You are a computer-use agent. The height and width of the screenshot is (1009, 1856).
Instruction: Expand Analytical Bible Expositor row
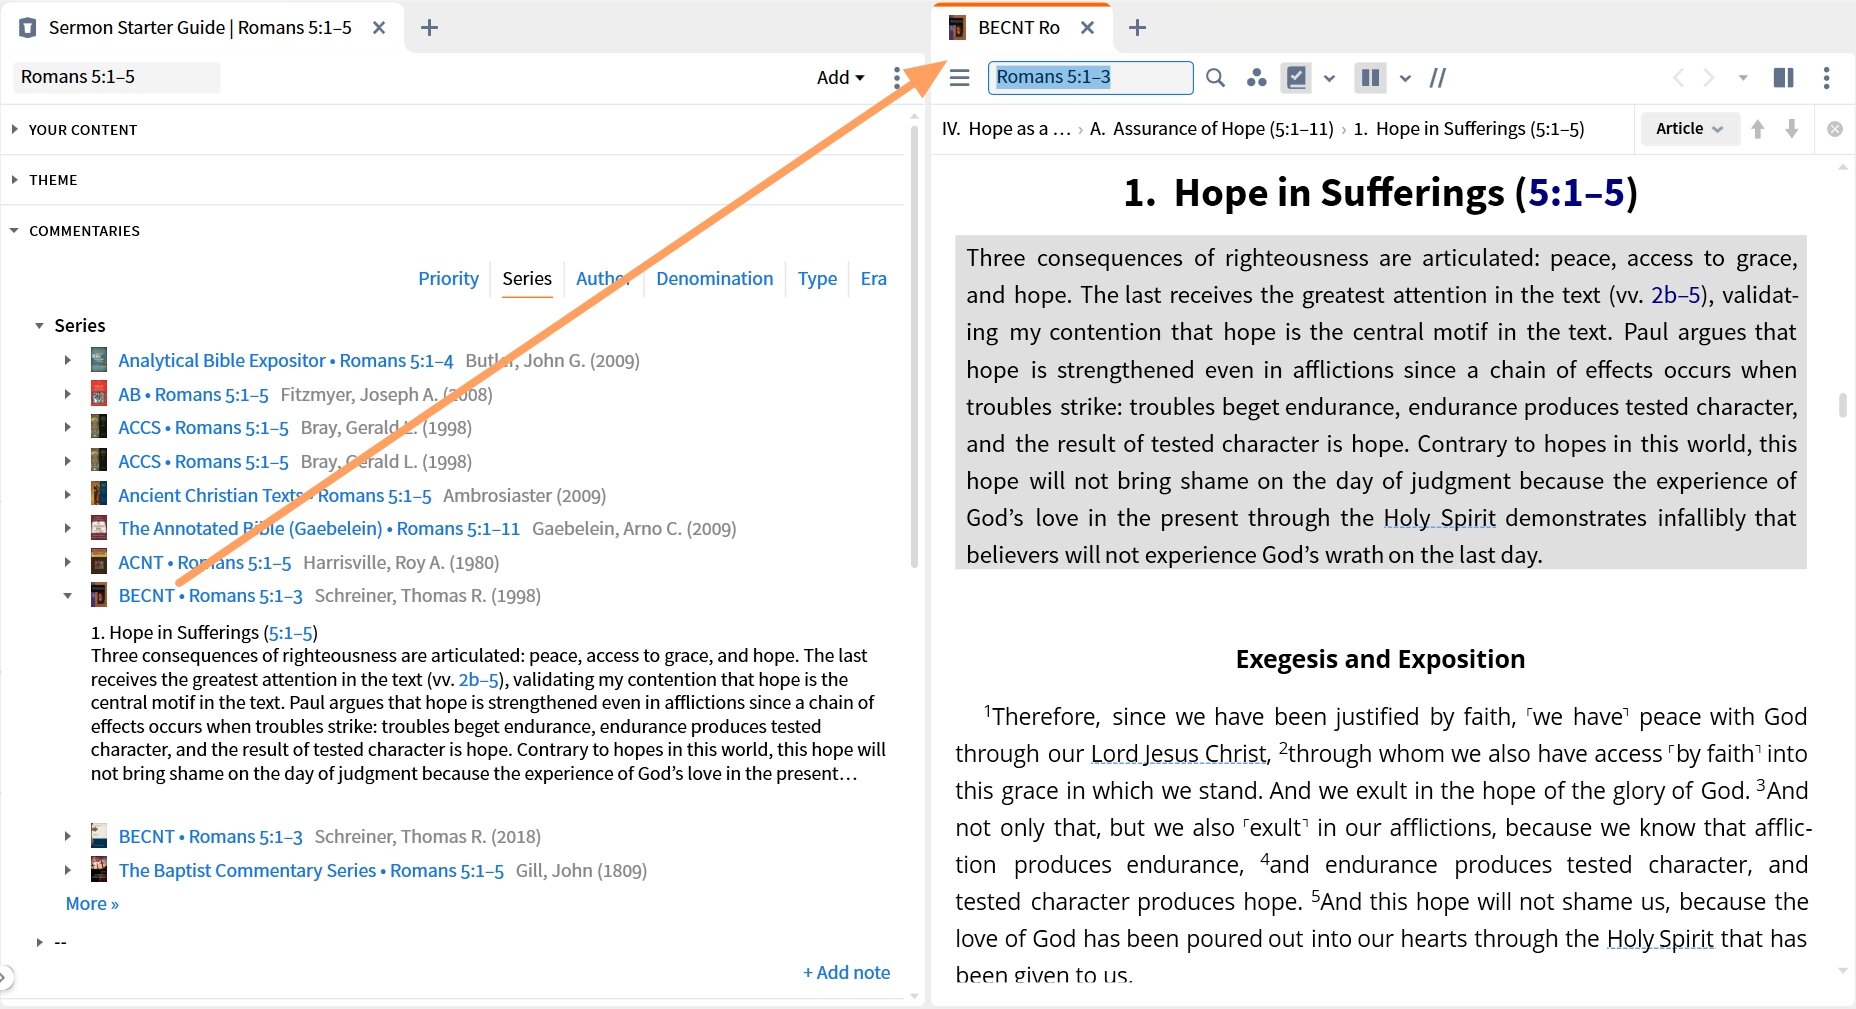tap(68, 361)
